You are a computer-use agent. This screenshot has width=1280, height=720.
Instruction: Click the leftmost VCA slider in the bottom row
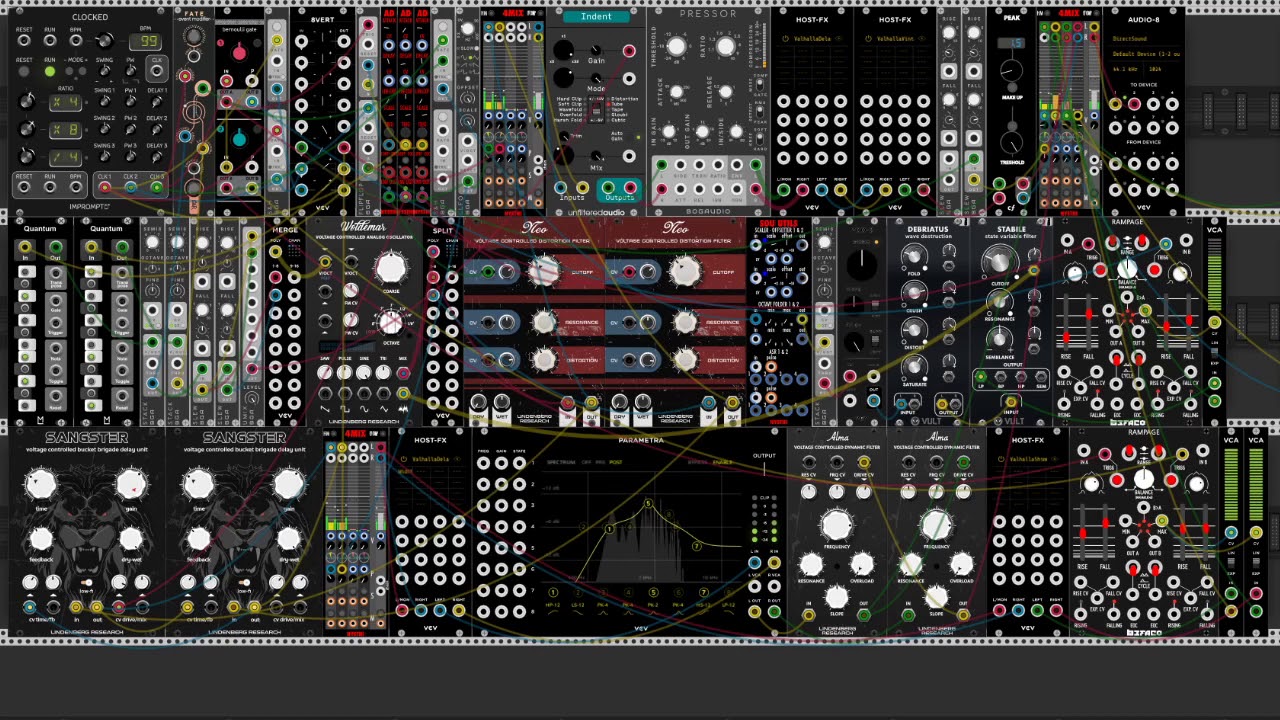tap(1231, 485)
